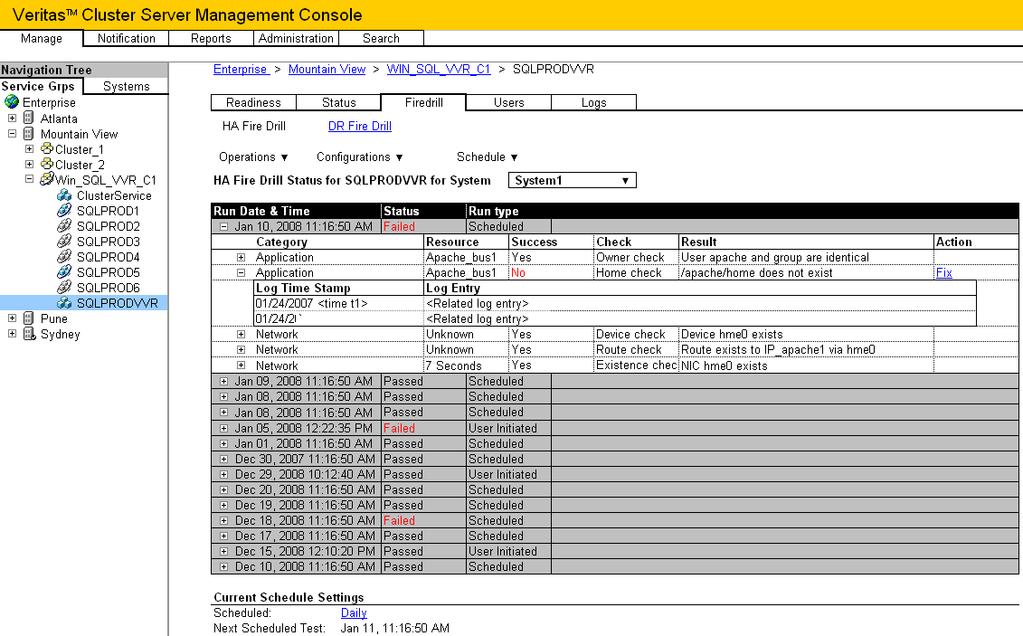Collapse the Mountain View tree node

pyautogui.click(x=12, y=133)
